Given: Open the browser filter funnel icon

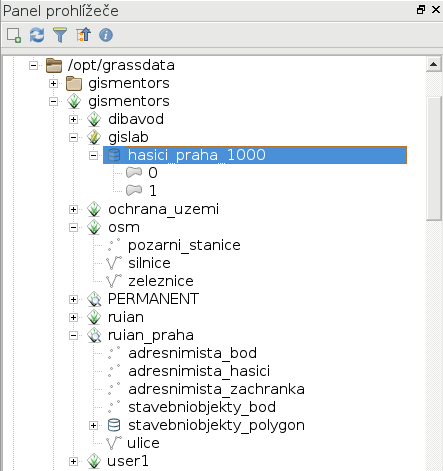Looking at the screenshot, I should pyautogui.click(x=60, y=35).
